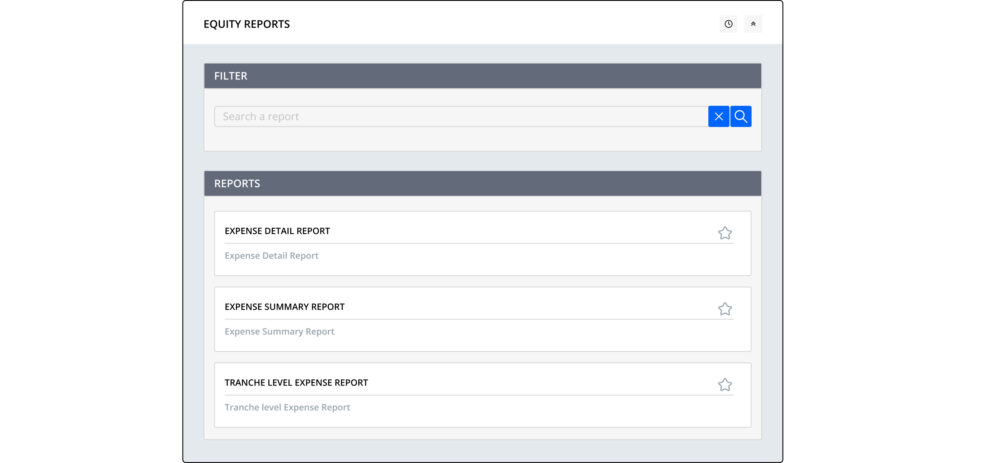This screenshot has height=463, width=1000.
Task: Click the FILTER section header
Action: [x=482, y=76]
